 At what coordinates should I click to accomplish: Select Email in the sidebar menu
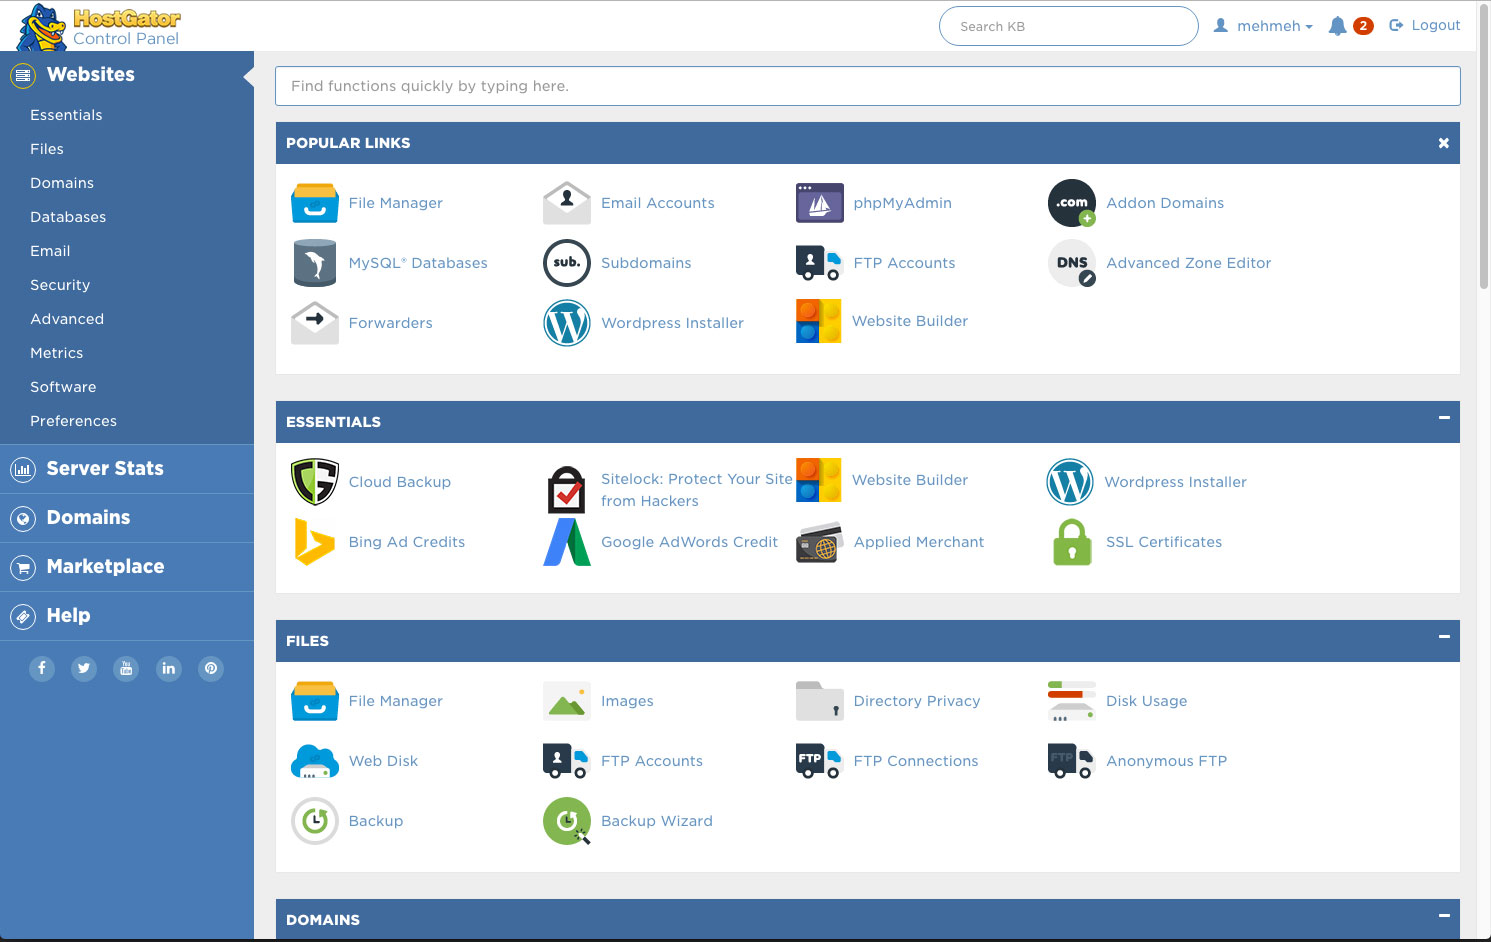click(50, 251)
